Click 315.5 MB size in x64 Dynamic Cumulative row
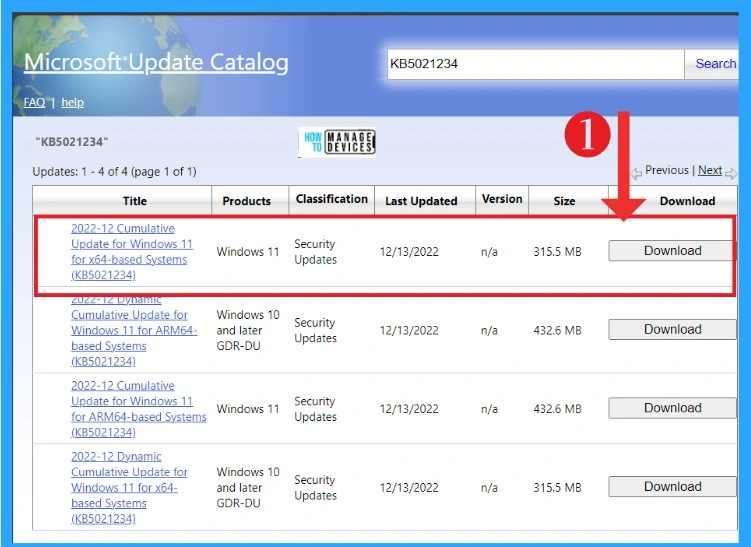The height and width of the screenshot is (547, 751). [x=558, y=487]
